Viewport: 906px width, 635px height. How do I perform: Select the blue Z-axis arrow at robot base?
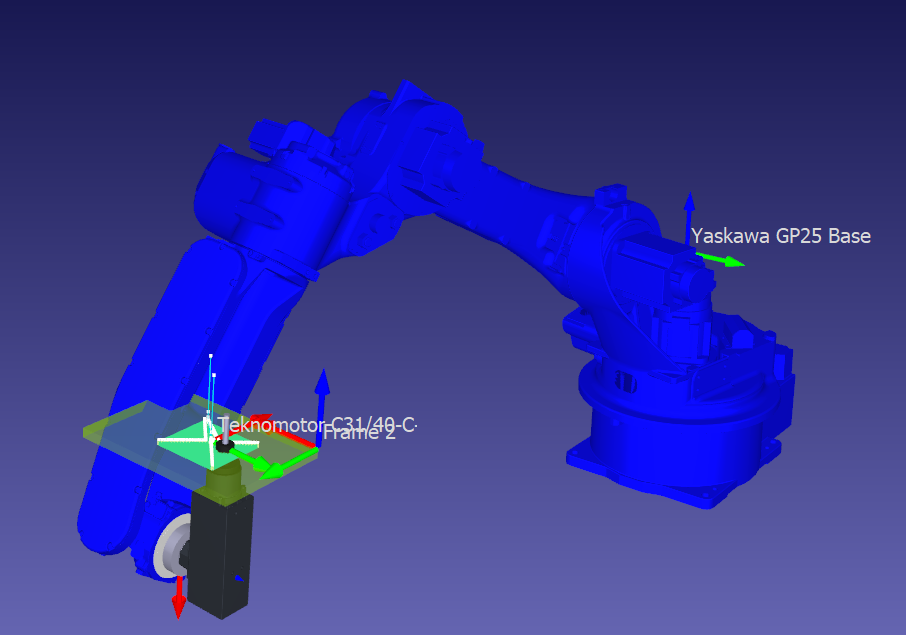689,215
